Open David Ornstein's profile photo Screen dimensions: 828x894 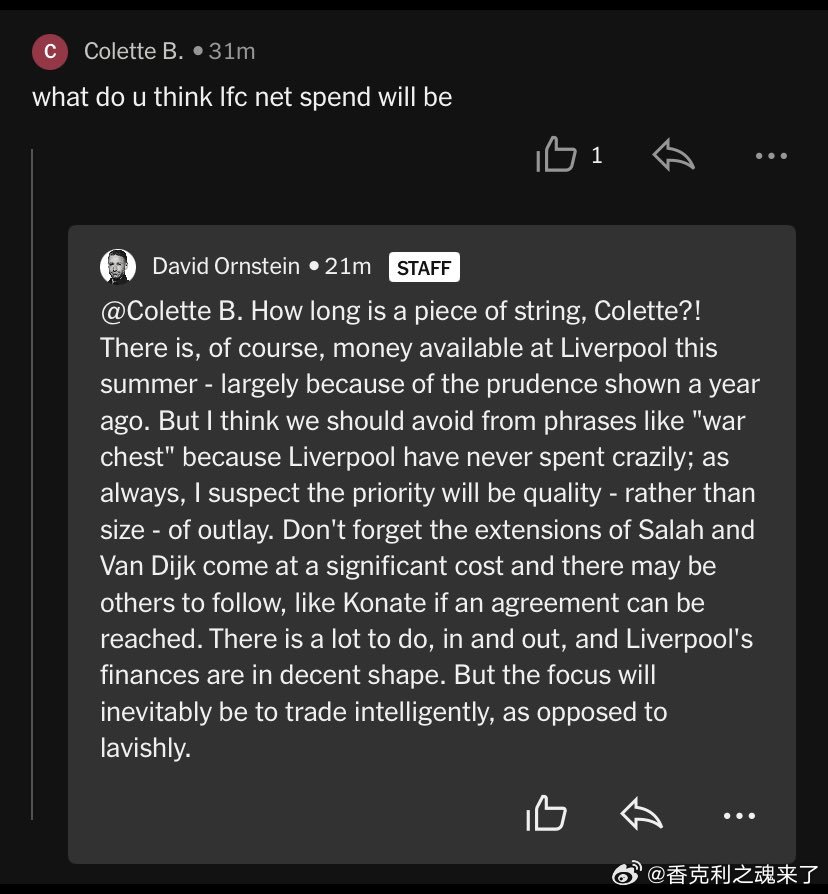pos(118,267)
